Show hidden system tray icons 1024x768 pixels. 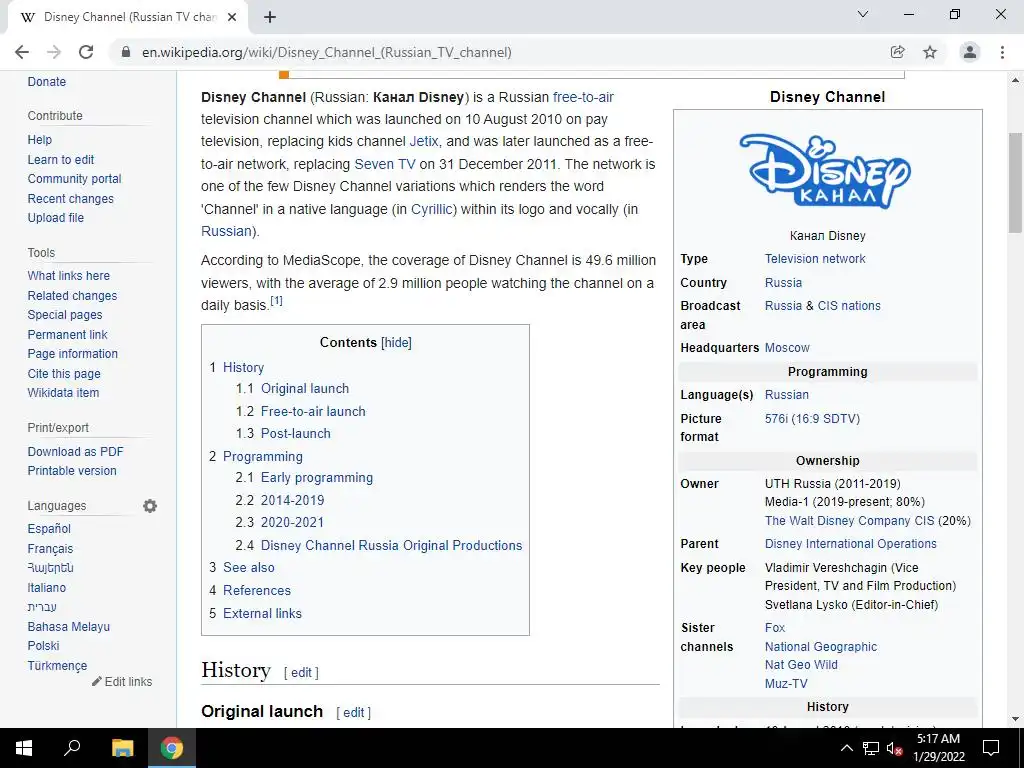(x=846, y=748)
